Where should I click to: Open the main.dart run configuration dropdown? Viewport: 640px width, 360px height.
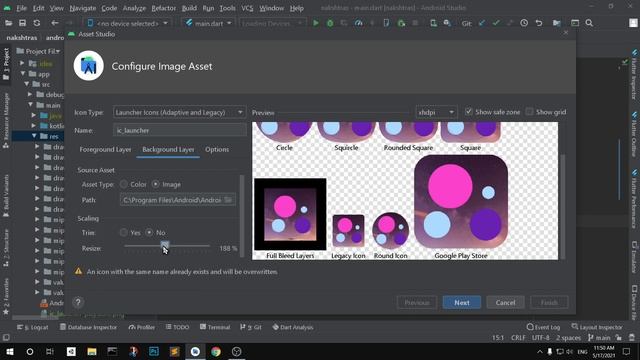pyautogui.click(x=208, y=23)
